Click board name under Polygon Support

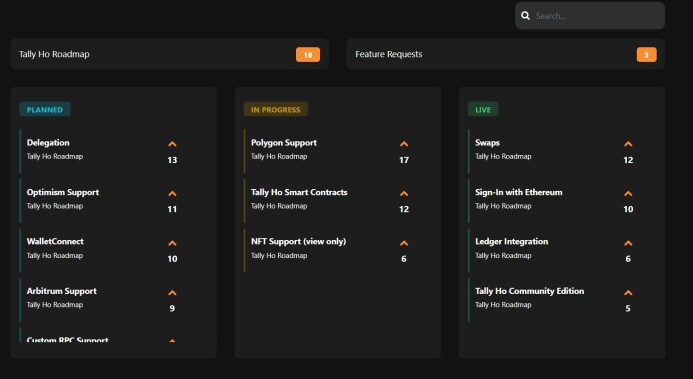point(279,156)
